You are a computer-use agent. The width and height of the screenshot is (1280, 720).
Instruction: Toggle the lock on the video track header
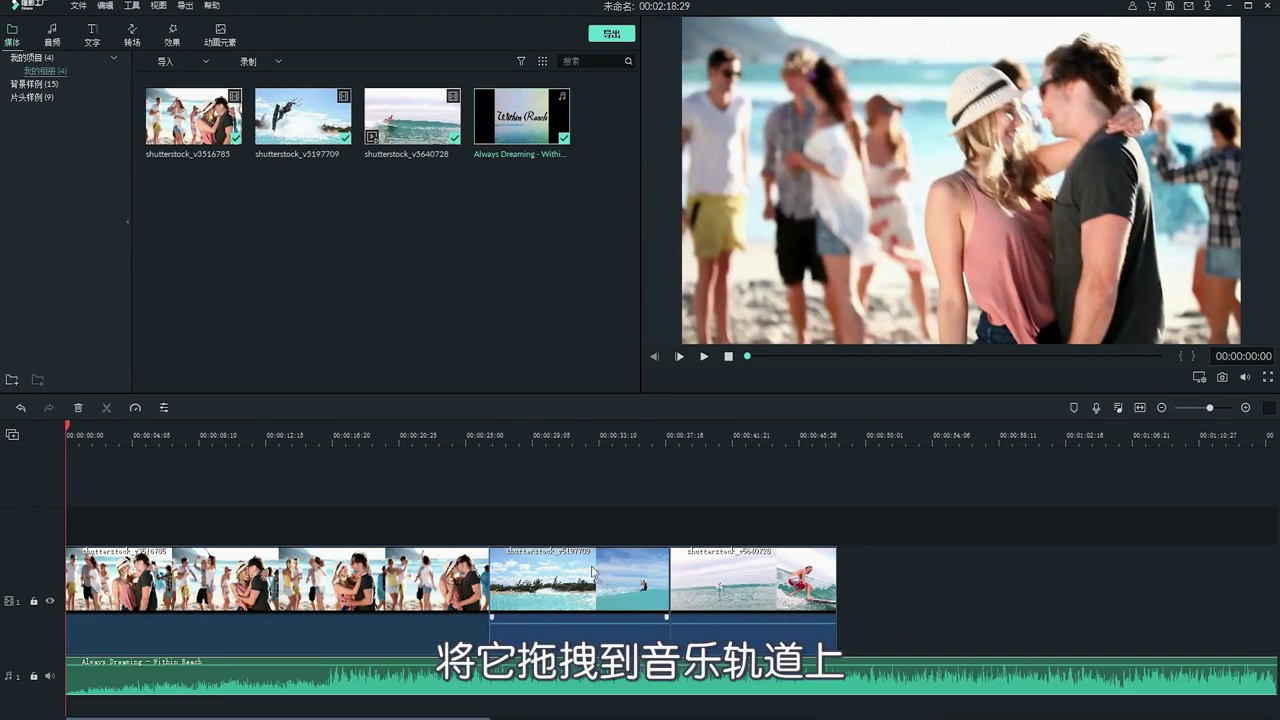point(34,601)
